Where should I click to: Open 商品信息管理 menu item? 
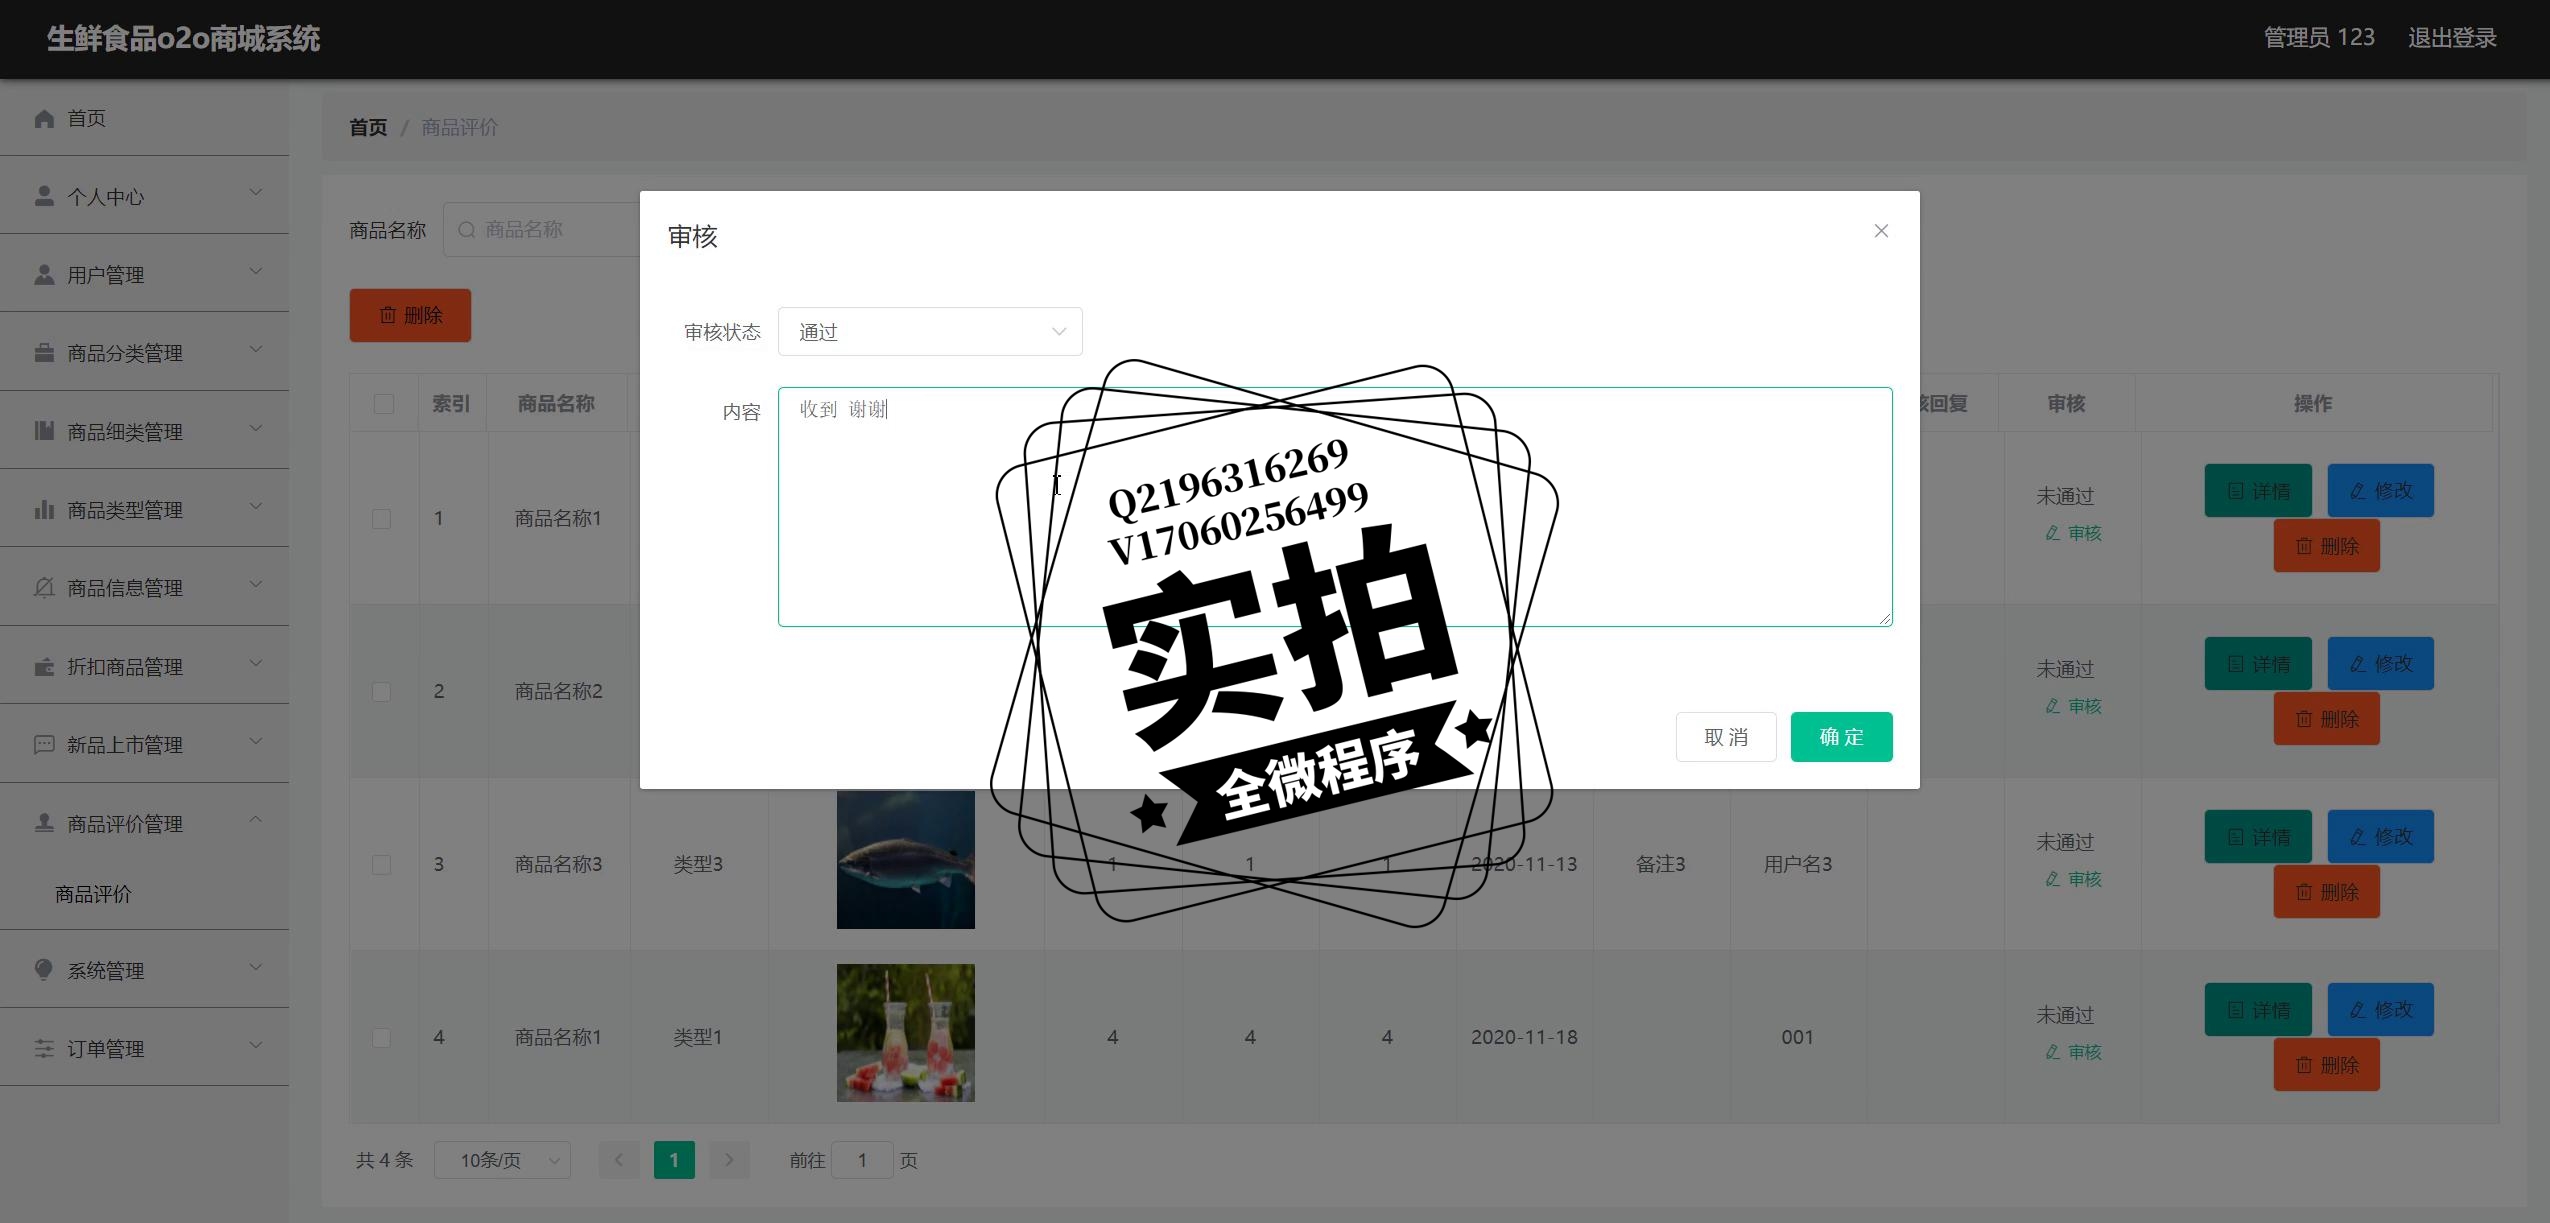click(144, 587)
